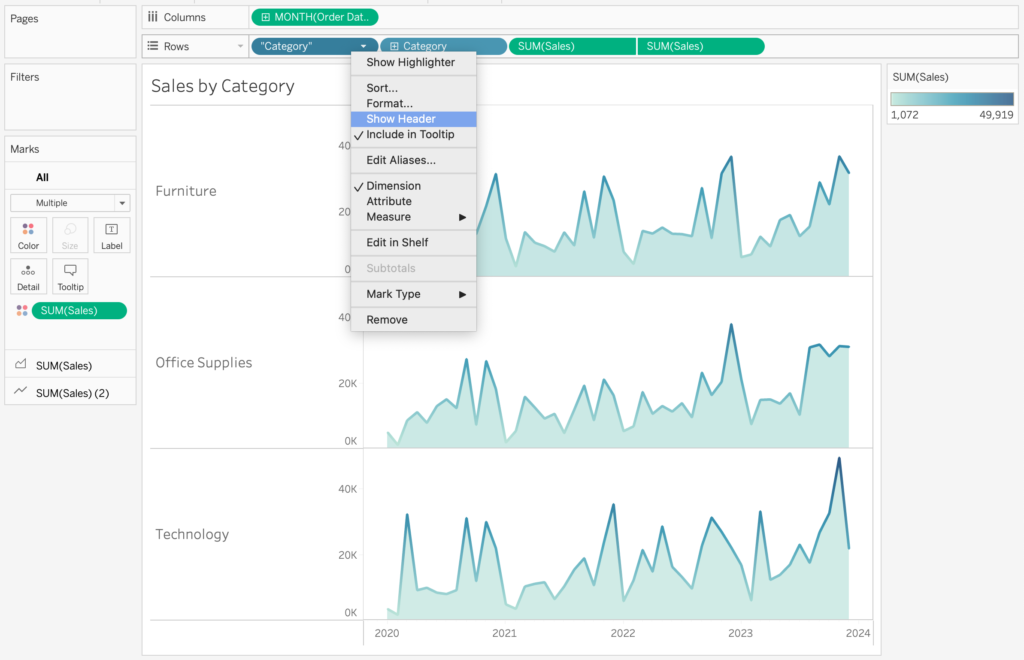Image resolution: width=1024 pixels, height=660 pixels.
Task: Select SUM(Sales) (2) marks card
Action: (x=71, y=393)
